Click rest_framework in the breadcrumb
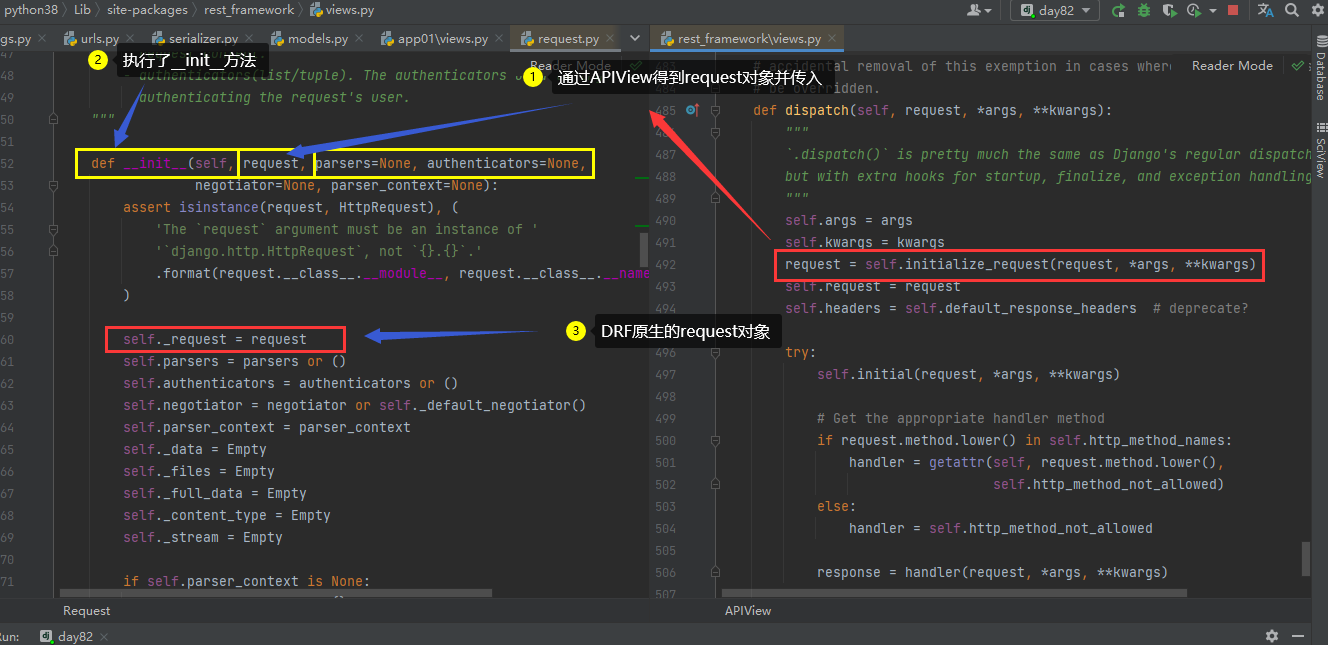This screenshot has height=645, width=1328. [x=249, y=10]
